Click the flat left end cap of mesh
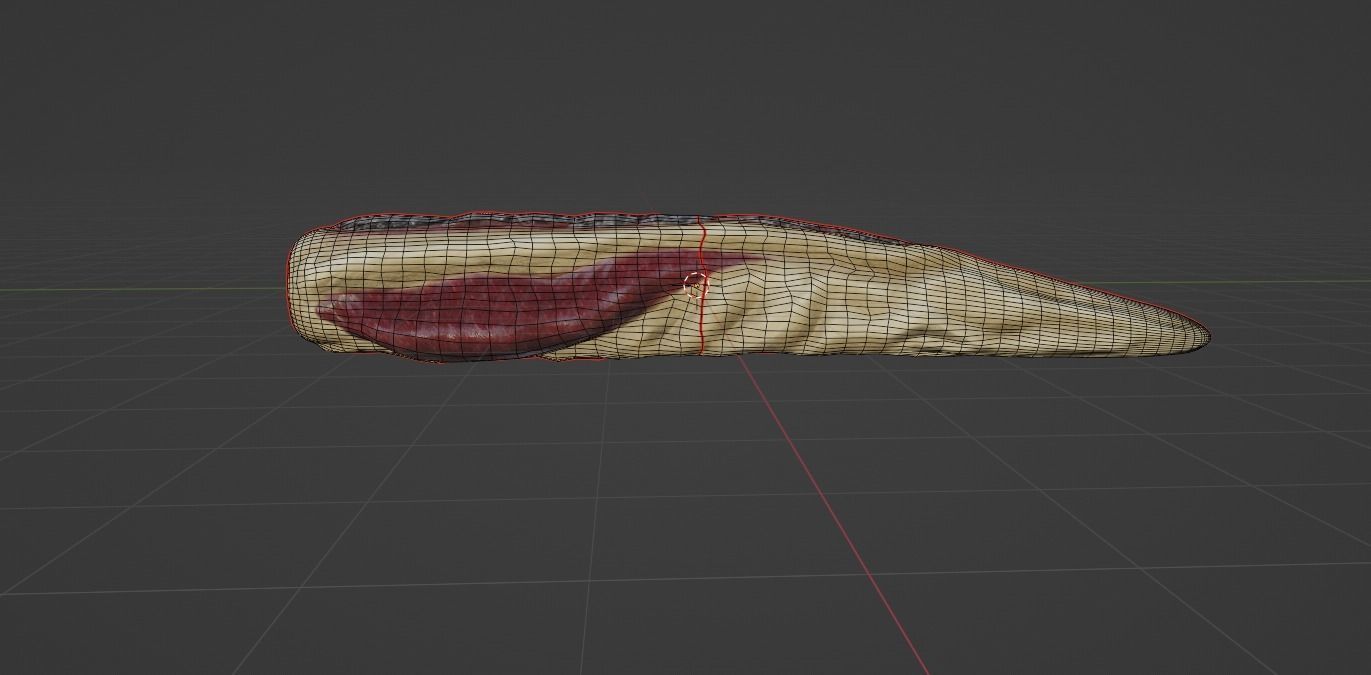Viewport: 1371px width, 675px height. 298,289
